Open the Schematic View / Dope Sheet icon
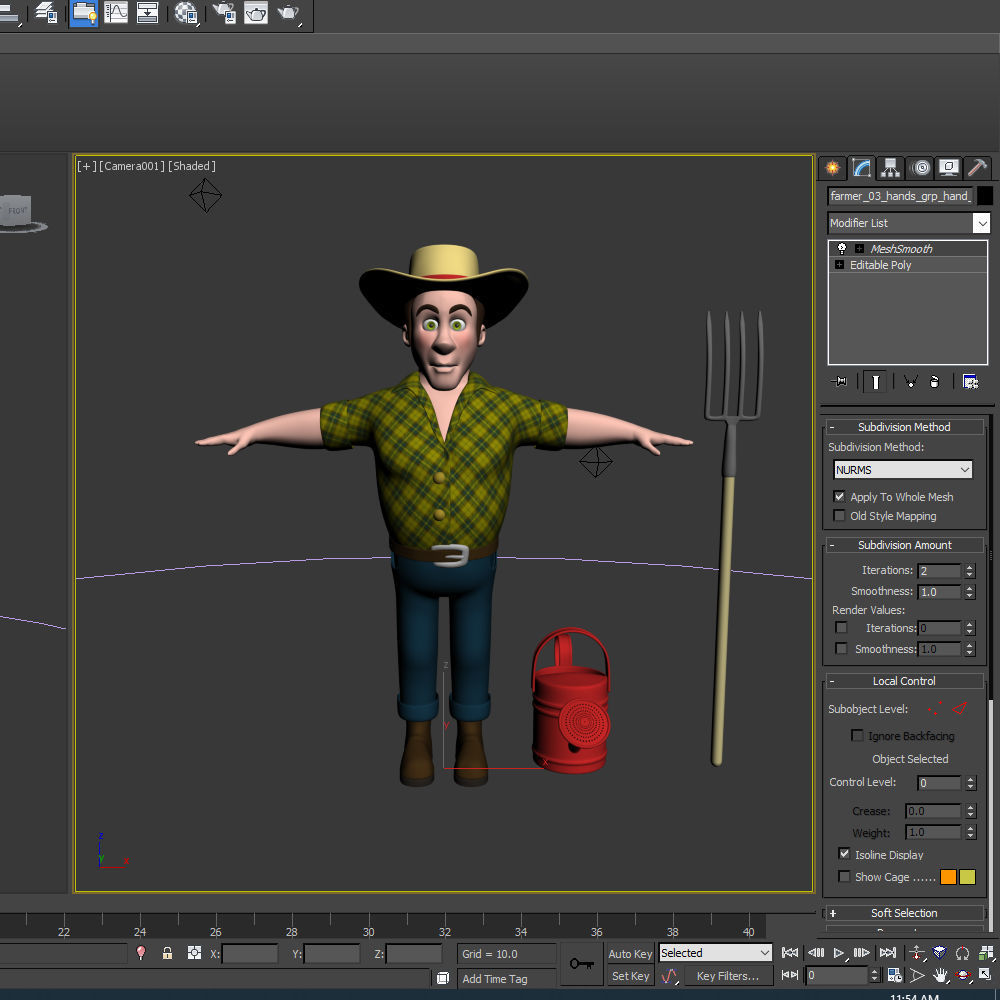This screenshot has width=1000, height=1000. [147, 13]
